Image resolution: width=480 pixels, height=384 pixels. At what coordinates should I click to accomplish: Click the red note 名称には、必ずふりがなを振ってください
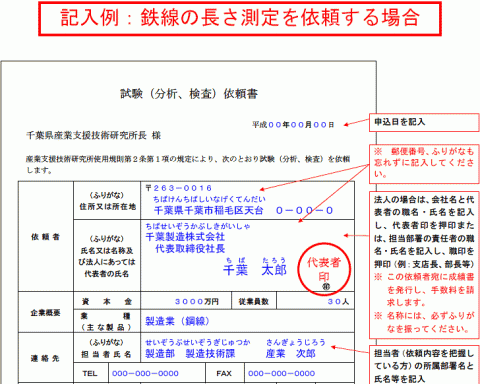[424, 322]
